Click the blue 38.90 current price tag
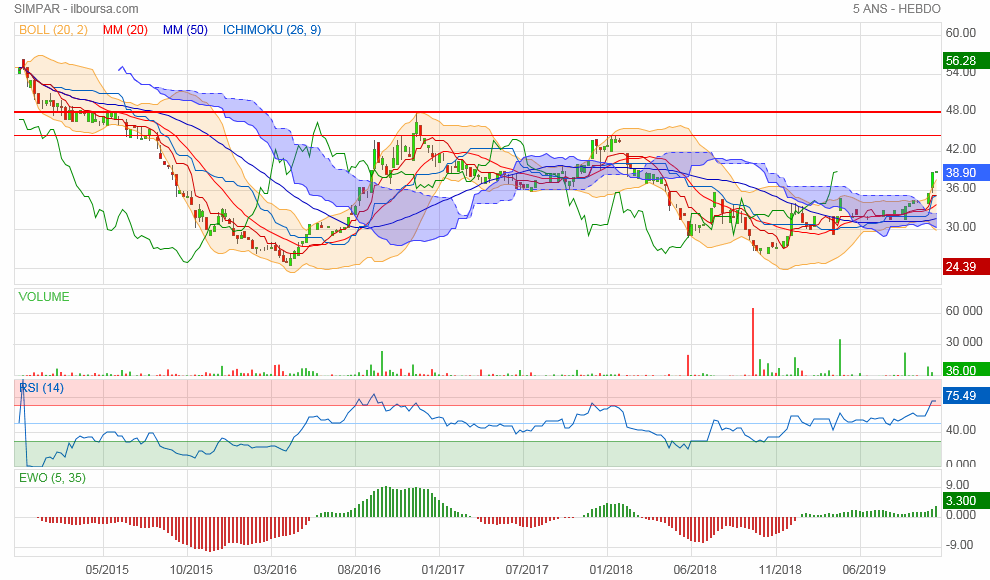This screenshot has height=580, width=990. pyautogui.click(x=966, y=172)
